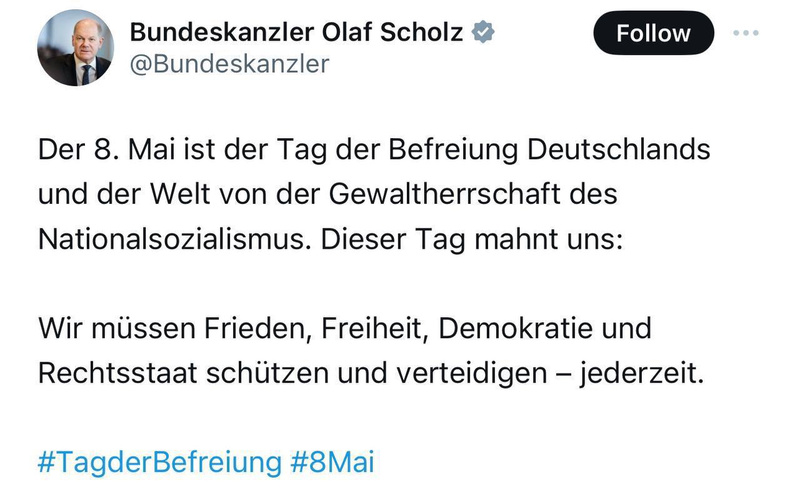Open the Bundeskanzler Olaf Scholz display name
This screenshot has width=800, height=495.
(x=296, y=32)
